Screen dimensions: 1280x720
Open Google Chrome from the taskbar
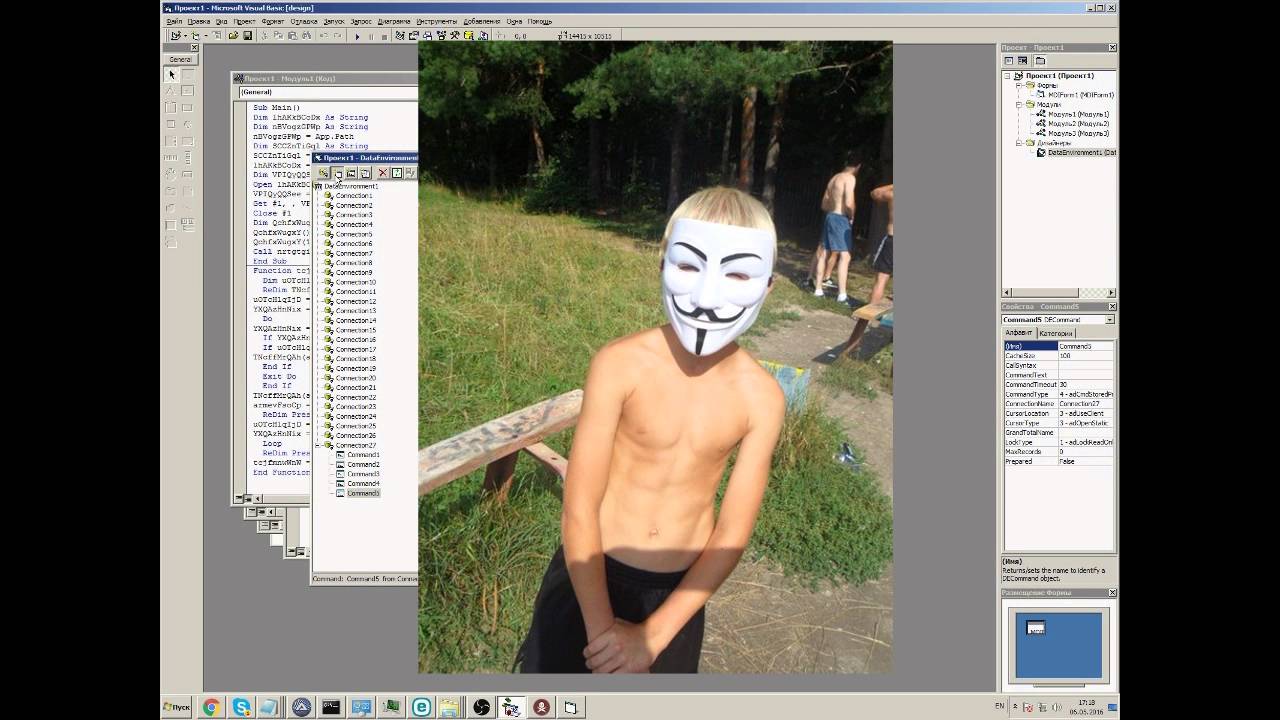click(211, 707)
